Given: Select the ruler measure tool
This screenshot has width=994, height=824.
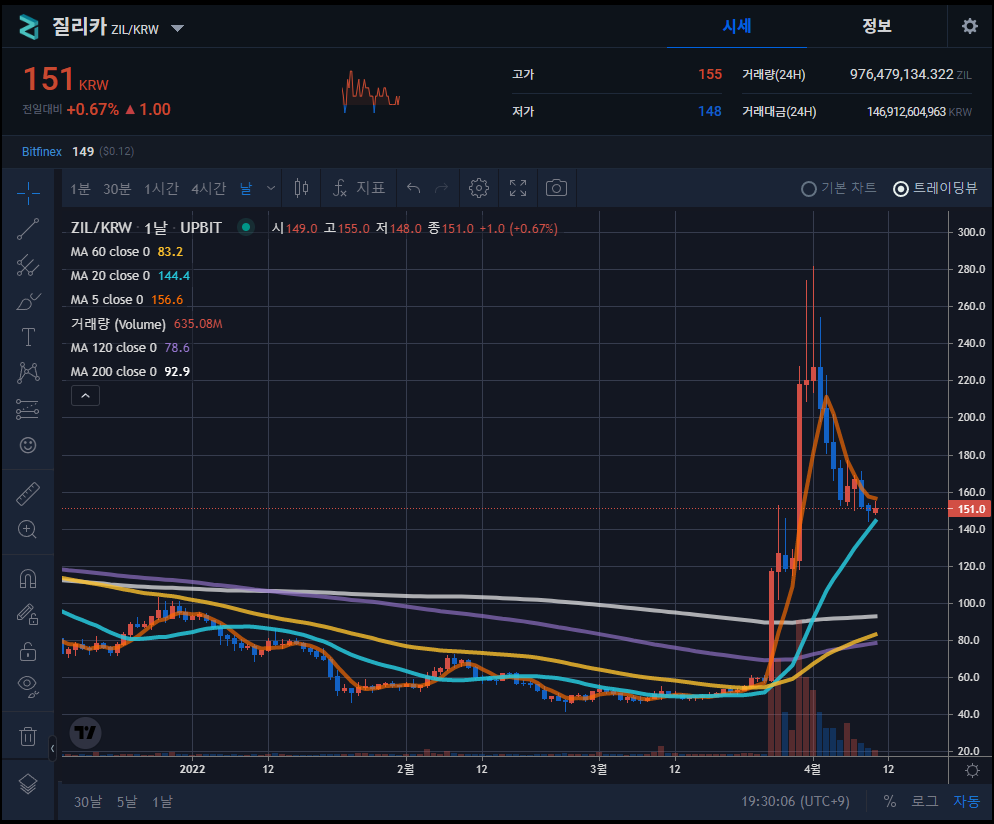Looking at the screenshot, I should pyautogui.click(x=28, y=494).
